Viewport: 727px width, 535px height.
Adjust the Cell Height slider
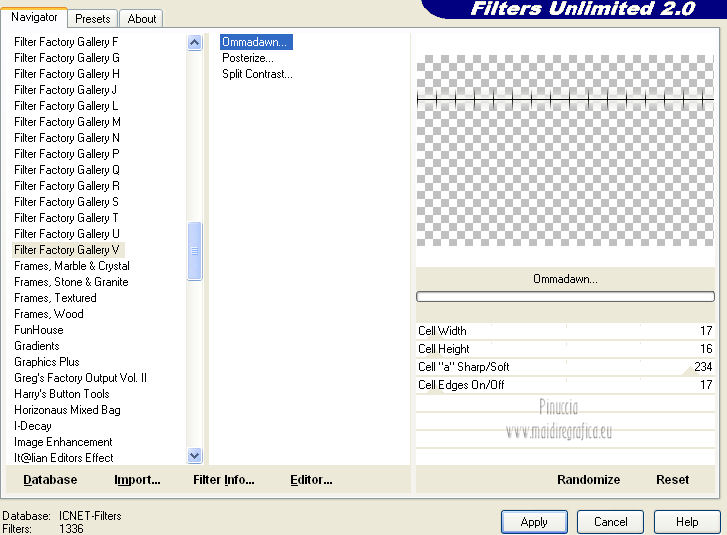565,349
